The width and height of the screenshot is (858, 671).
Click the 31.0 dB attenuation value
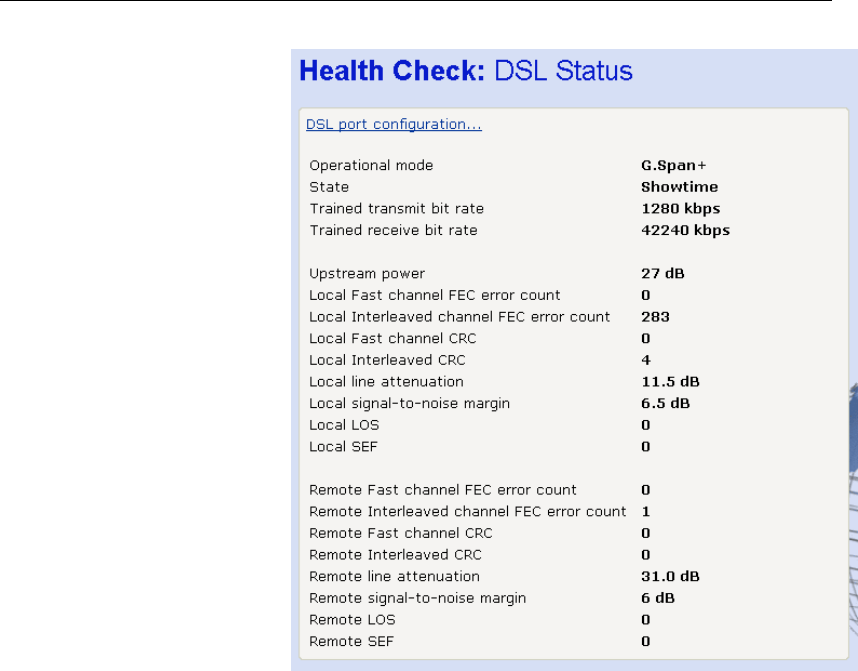point(670,576)
